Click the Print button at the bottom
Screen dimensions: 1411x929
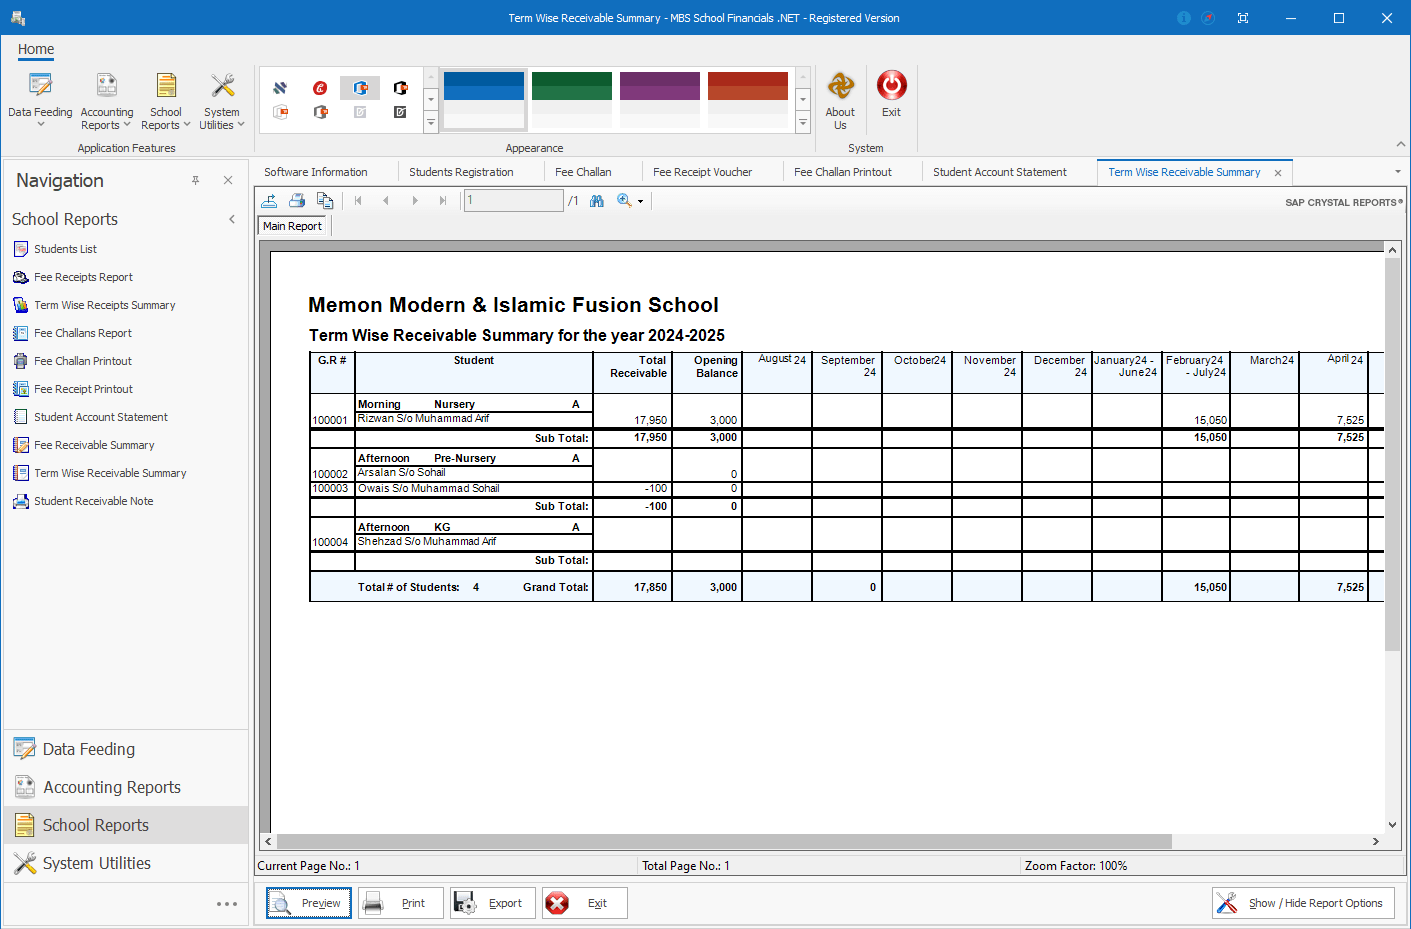click(x=401, y=903)
